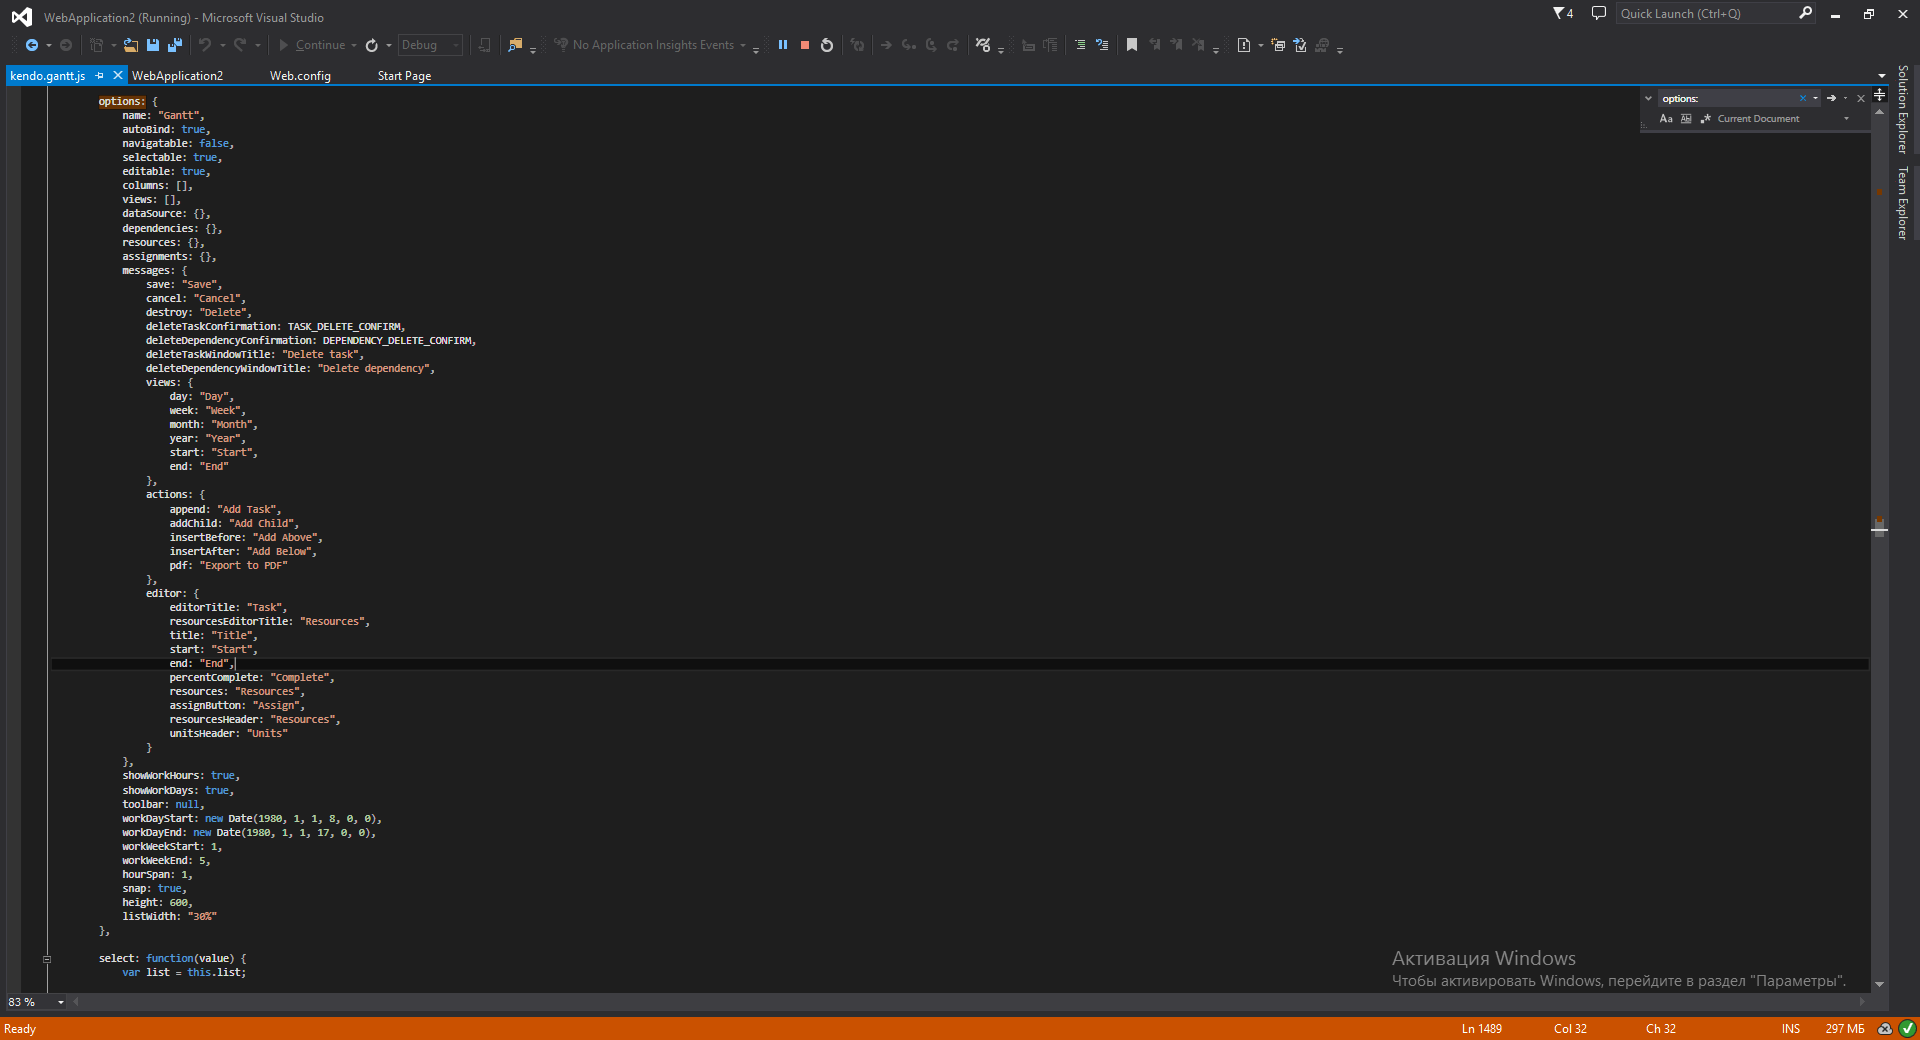Open the feedback speech bubble icon

(1599, 14)
